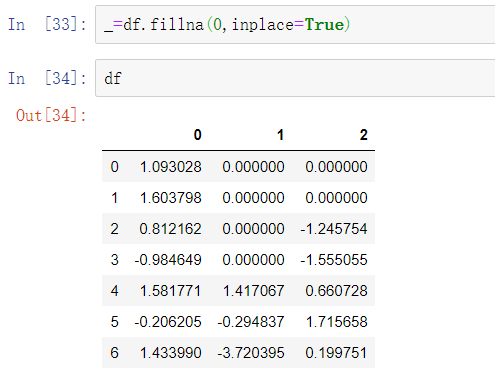The height and width of the screenshot is (375, 495).
Task: Select the In [34] prompt label
Action: [47, 79]
